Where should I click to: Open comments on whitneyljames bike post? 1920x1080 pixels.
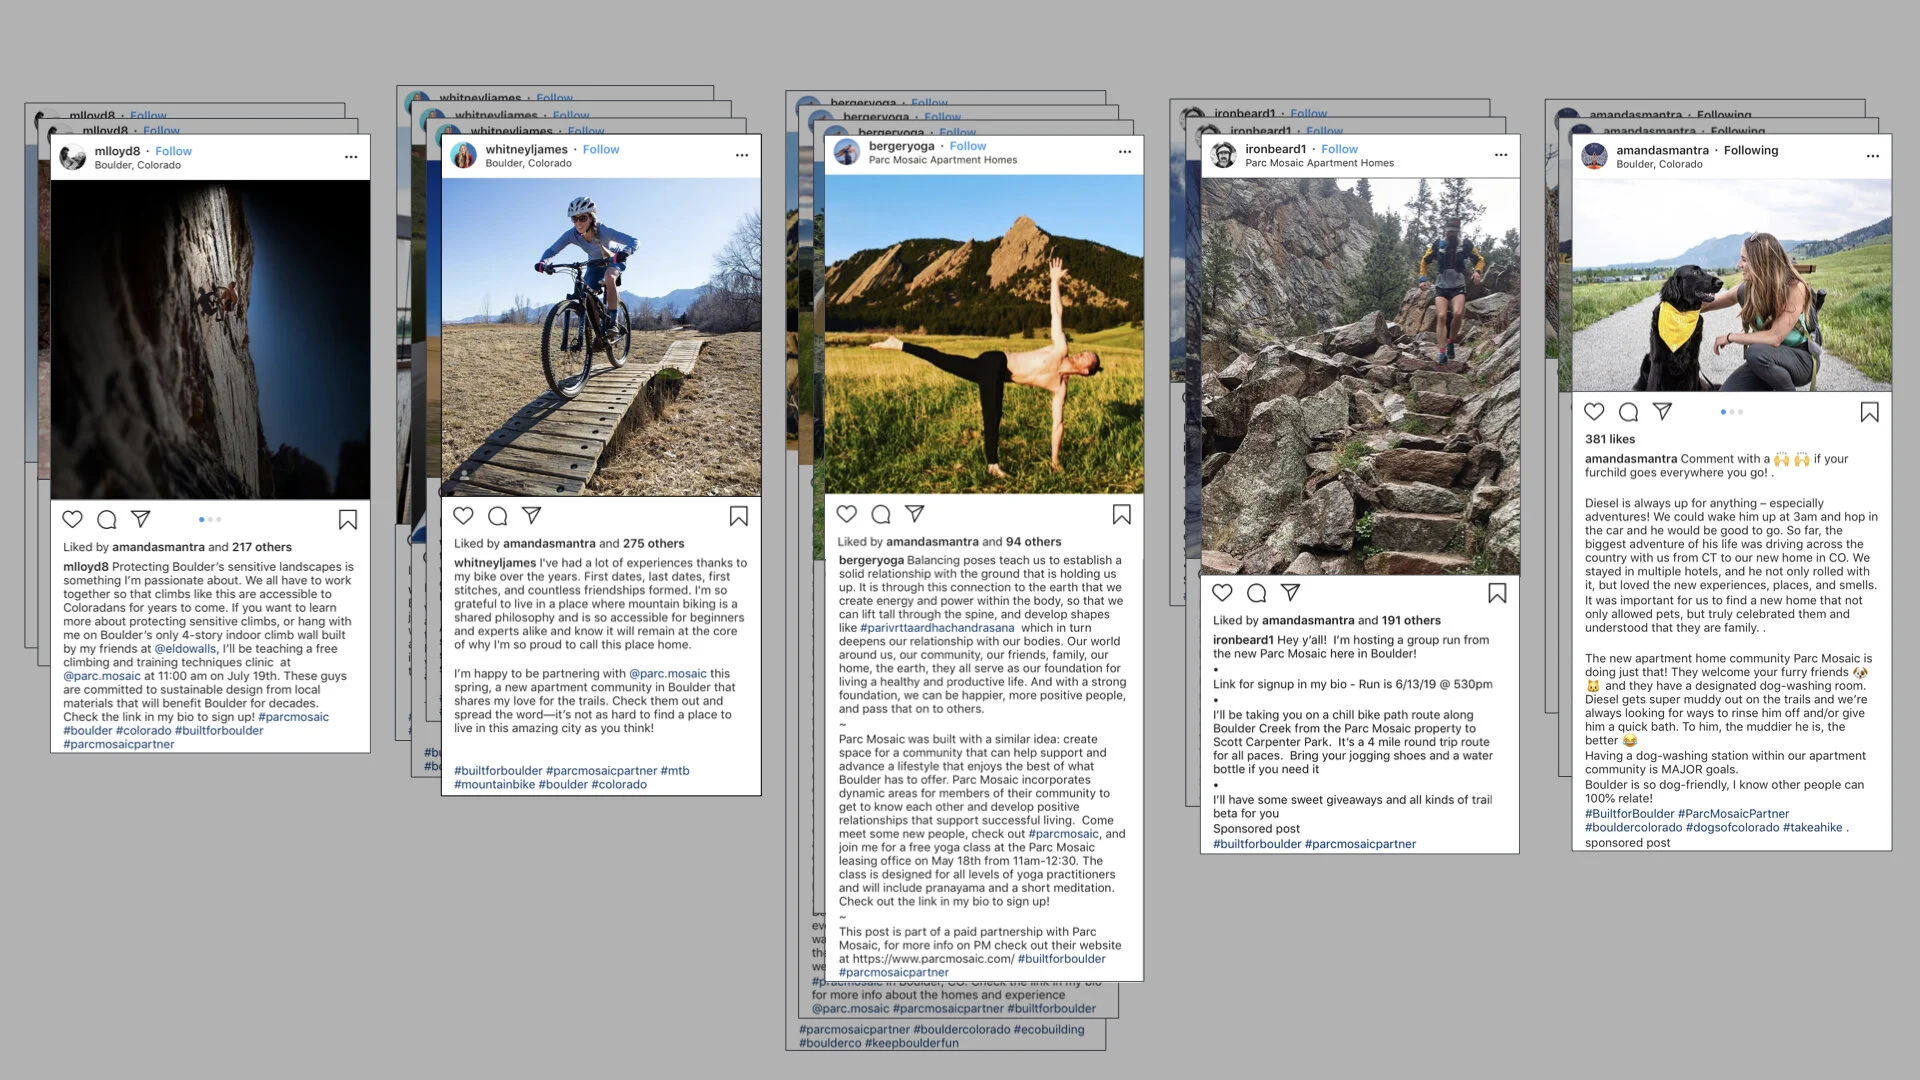point(497,516)
